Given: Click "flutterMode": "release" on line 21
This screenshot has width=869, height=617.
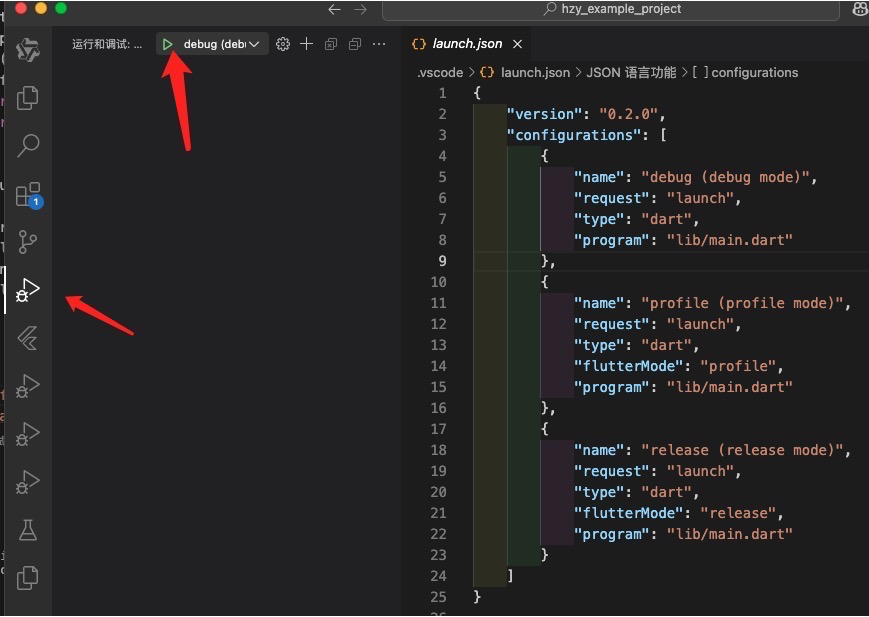Looking at the screenshot, I should coord(675,513).
